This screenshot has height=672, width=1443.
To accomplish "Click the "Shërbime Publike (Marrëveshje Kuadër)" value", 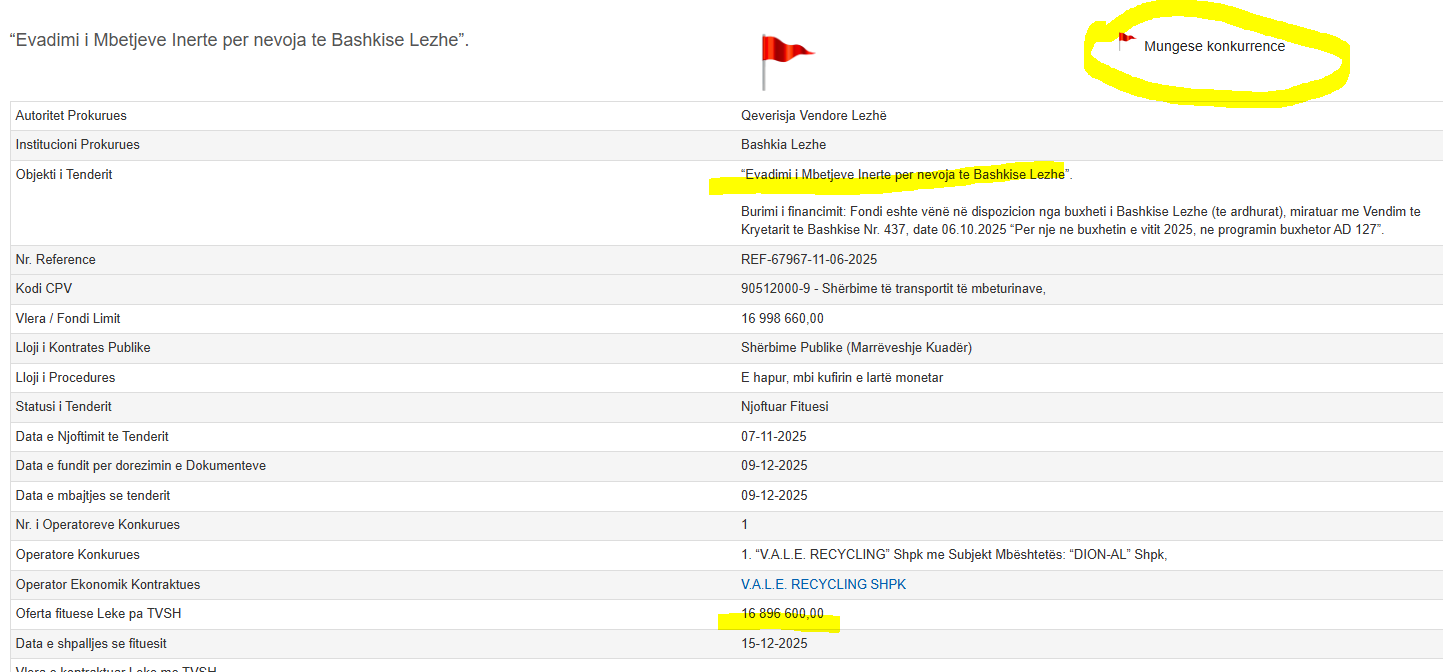I will (856, 347).
